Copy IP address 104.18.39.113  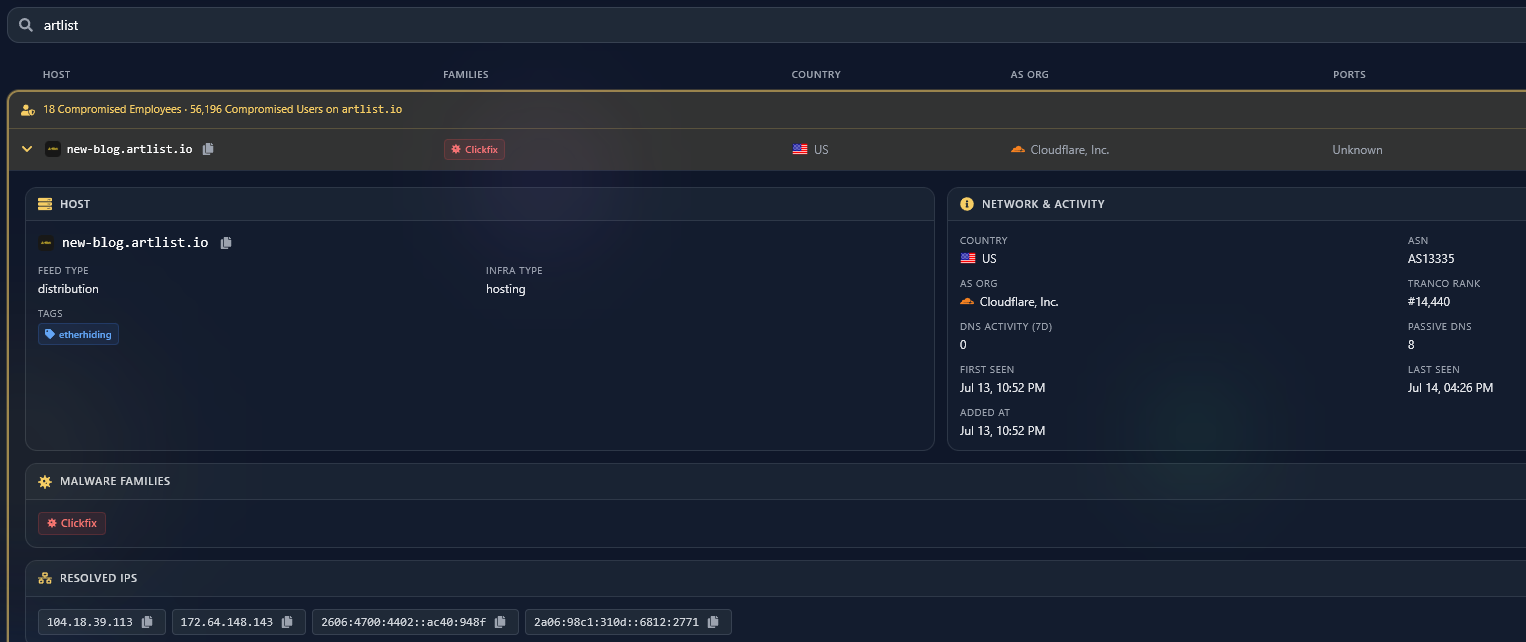pos(147,622)
